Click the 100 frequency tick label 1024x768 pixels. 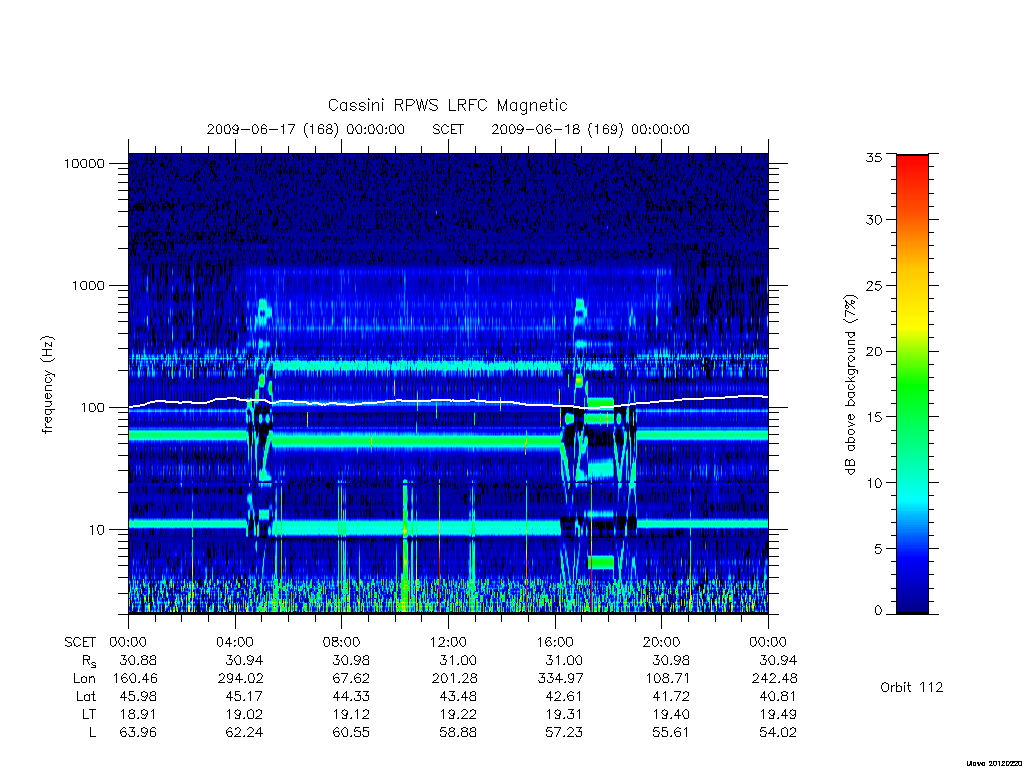[92, 408]
